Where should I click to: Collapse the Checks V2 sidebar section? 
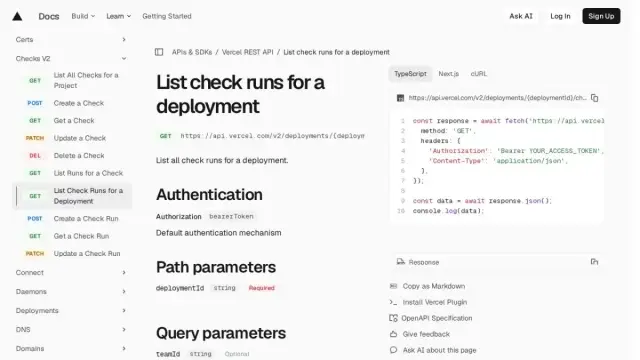tap(71, 59)
